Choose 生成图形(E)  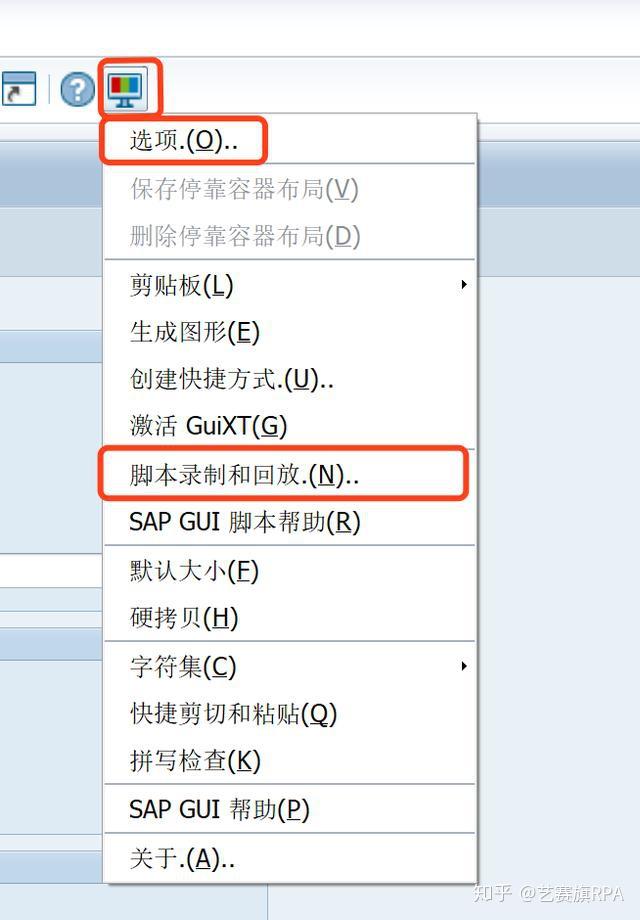290,332
